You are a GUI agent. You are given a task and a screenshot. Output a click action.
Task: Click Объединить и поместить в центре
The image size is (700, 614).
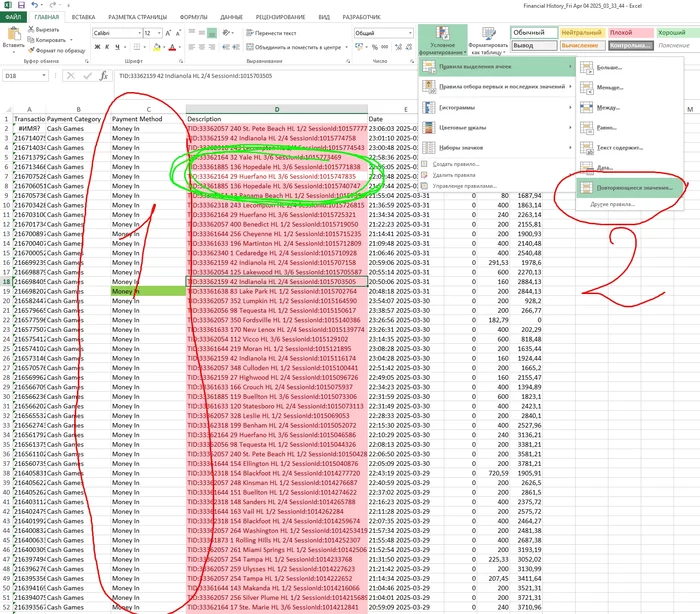pos(293,47)
